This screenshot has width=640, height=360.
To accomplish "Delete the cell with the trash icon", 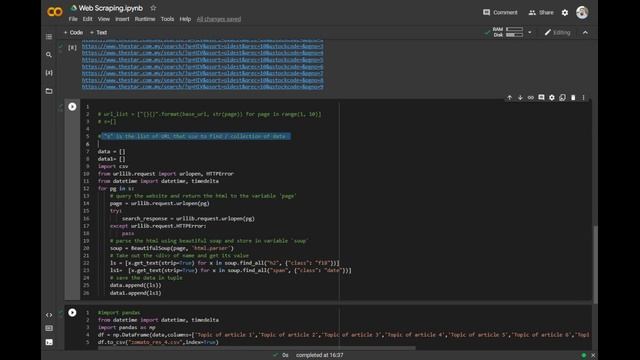I will pos(573,98).
